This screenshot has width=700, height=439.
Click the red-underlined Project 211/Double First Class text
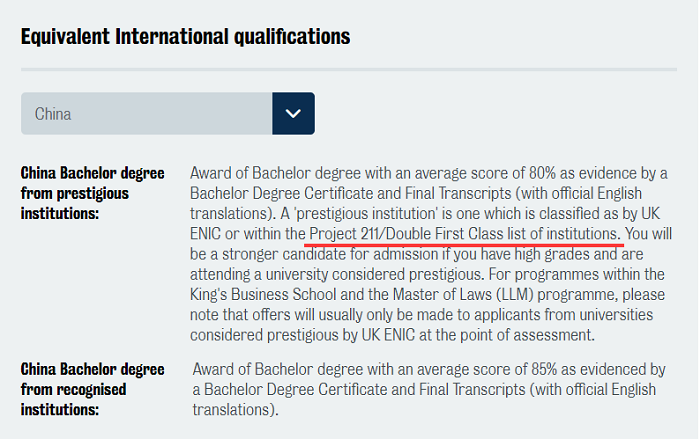[x=463, y=234]
